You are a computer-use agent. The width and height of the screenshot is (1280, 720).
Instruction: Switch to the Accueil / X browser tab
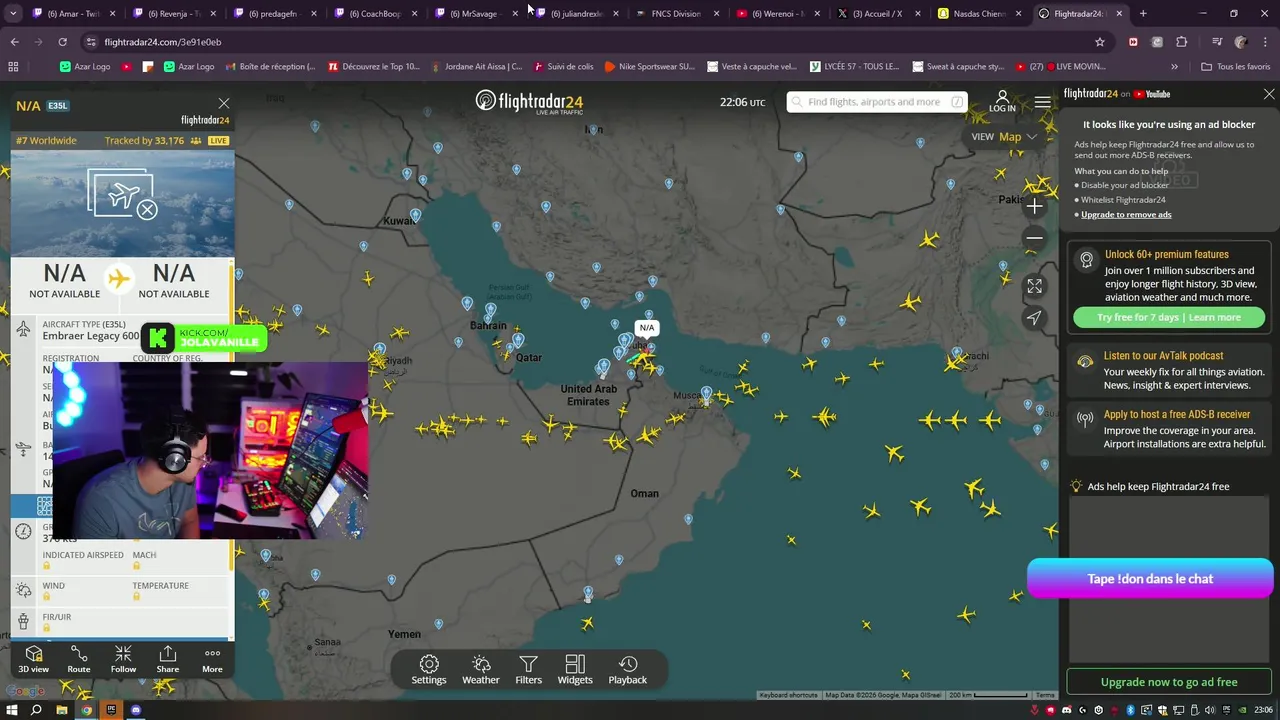(x=877, y=14)
